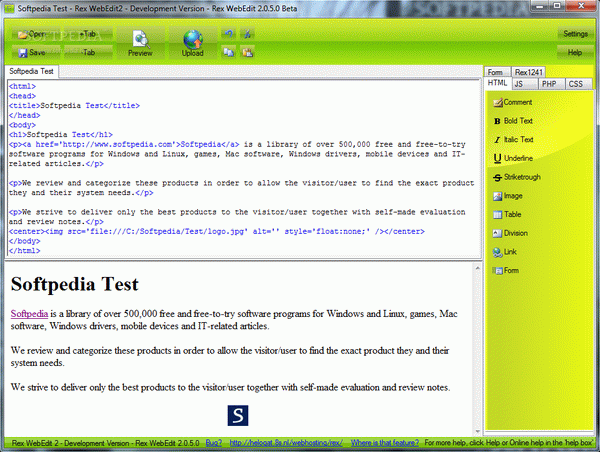Insert a Link tag
Screen dimensions: 600x452
tap(505, 252)
